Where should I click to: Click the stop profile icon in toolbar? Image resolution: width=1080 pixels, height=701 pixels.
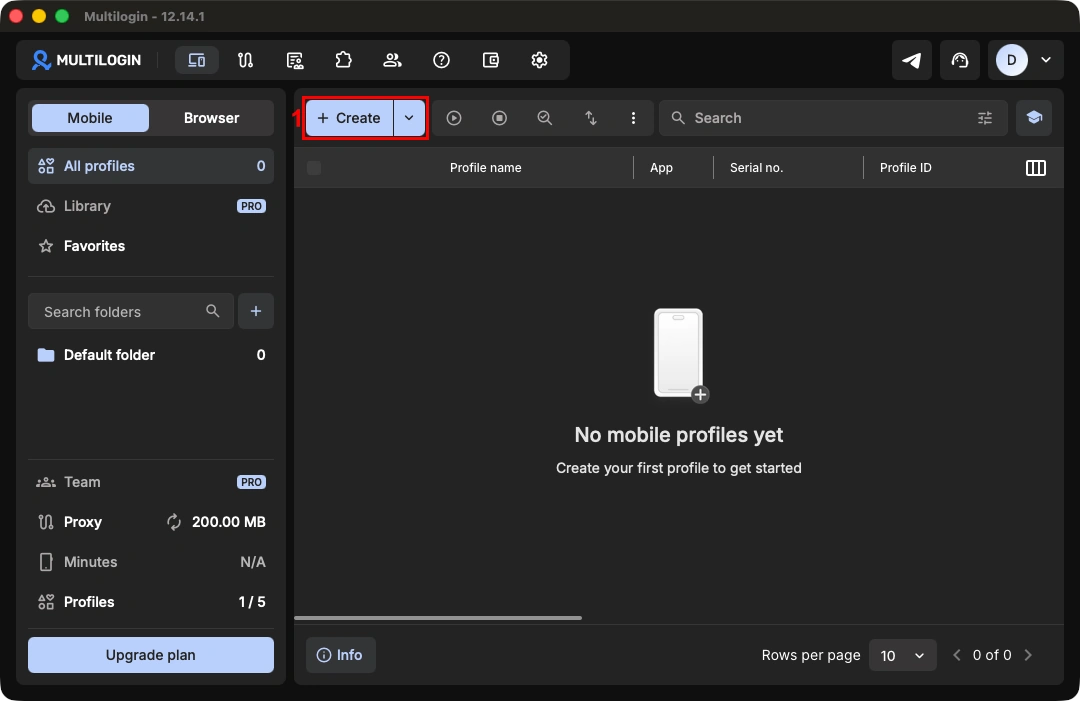click(499, 118)
